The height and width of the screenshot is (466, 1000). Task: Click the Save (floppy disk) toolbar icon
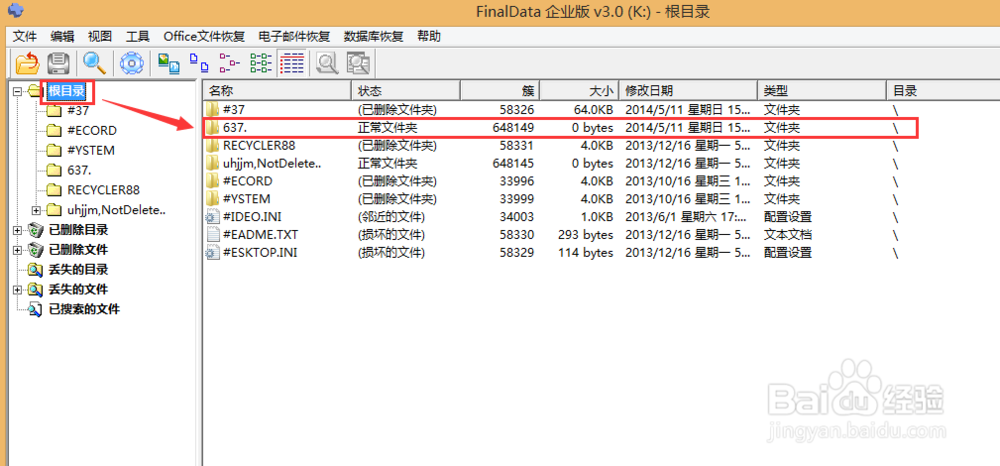[x=58, y=63]
